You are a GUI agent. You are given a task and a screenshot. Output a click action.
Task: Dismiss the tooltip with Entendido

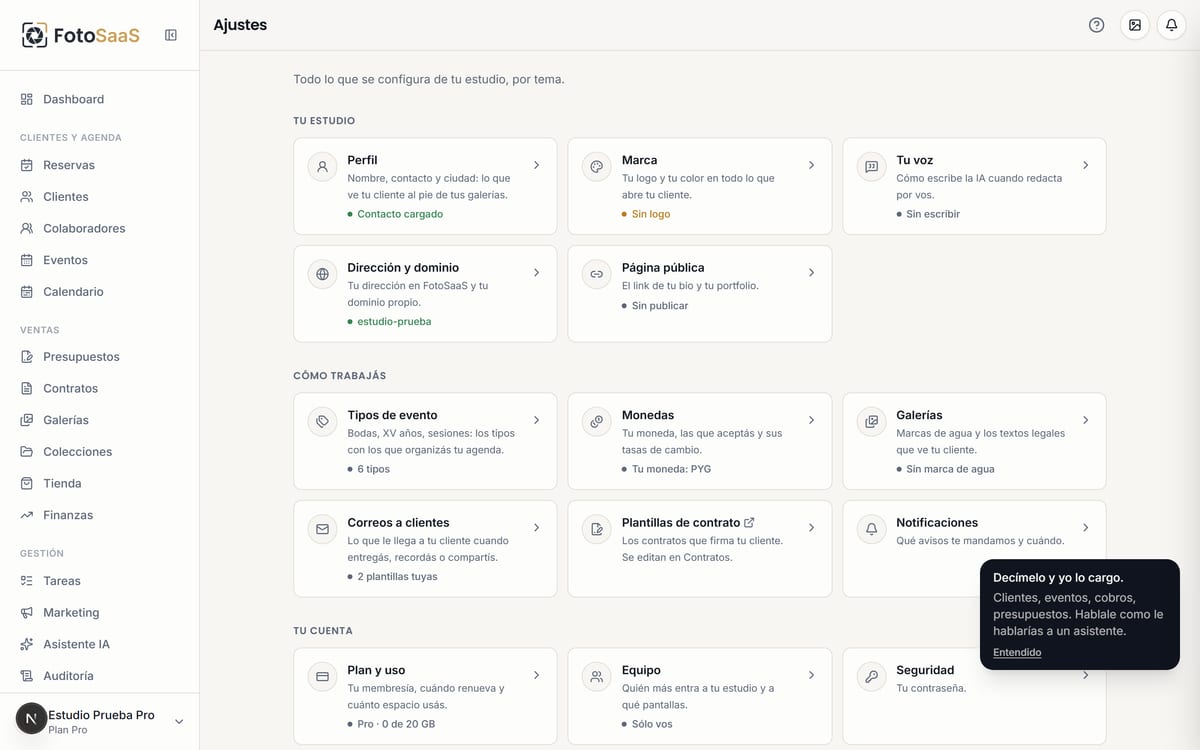(x=1017, y=653)
